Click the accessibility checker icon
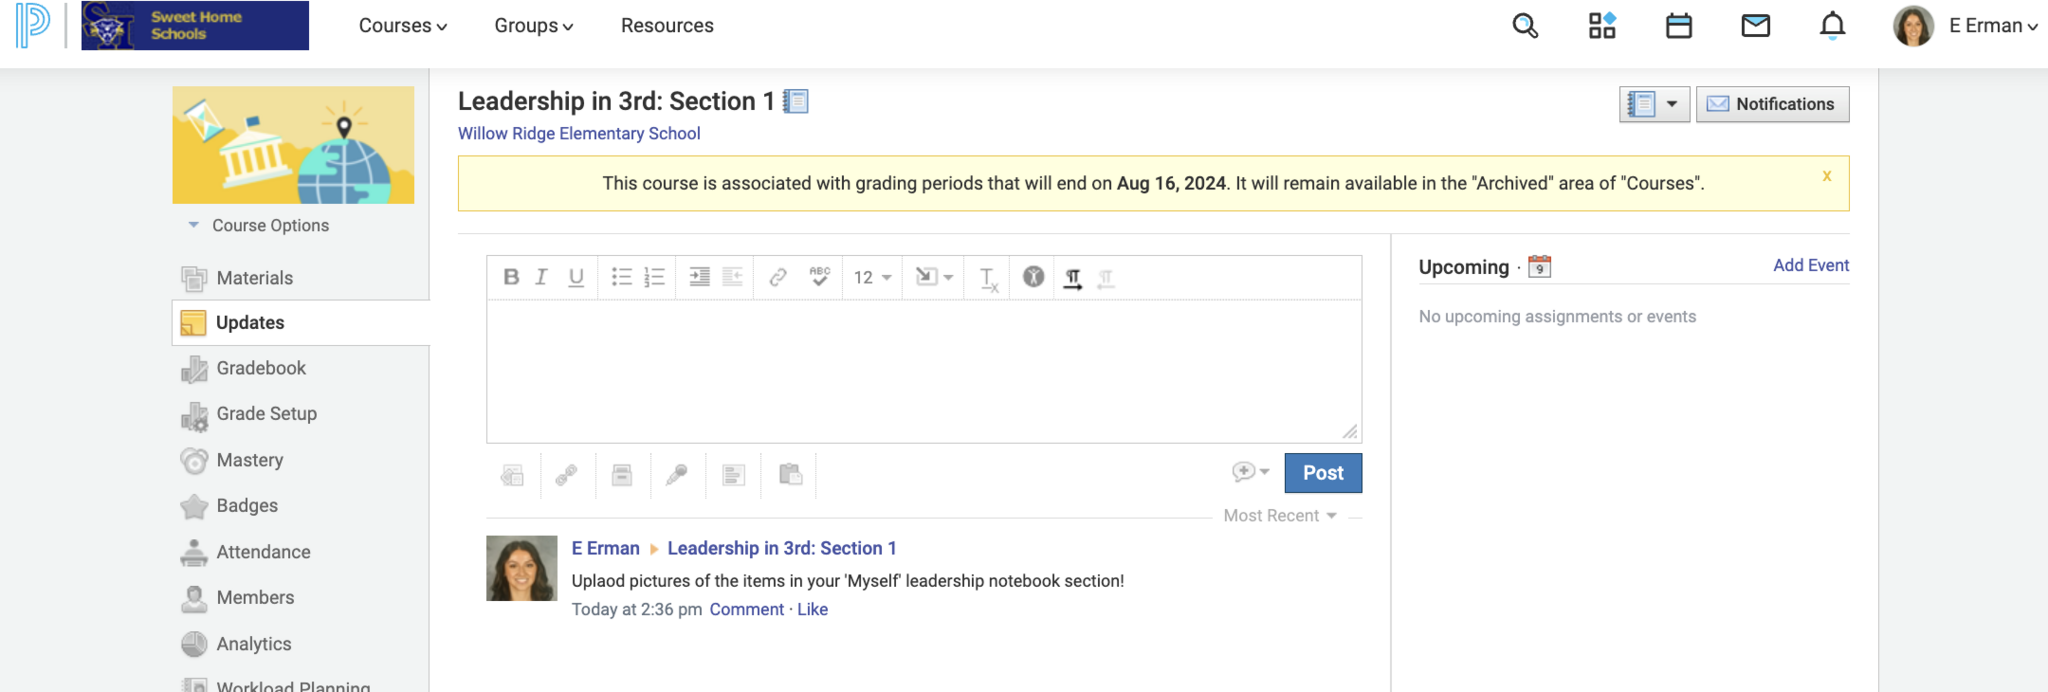 [1033, 277]
